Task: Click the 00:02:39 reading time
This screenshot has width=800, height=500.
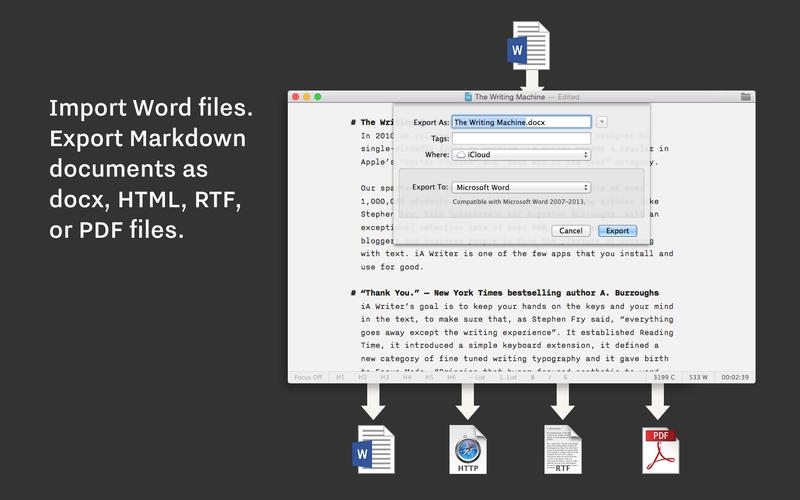Action: 735,377
